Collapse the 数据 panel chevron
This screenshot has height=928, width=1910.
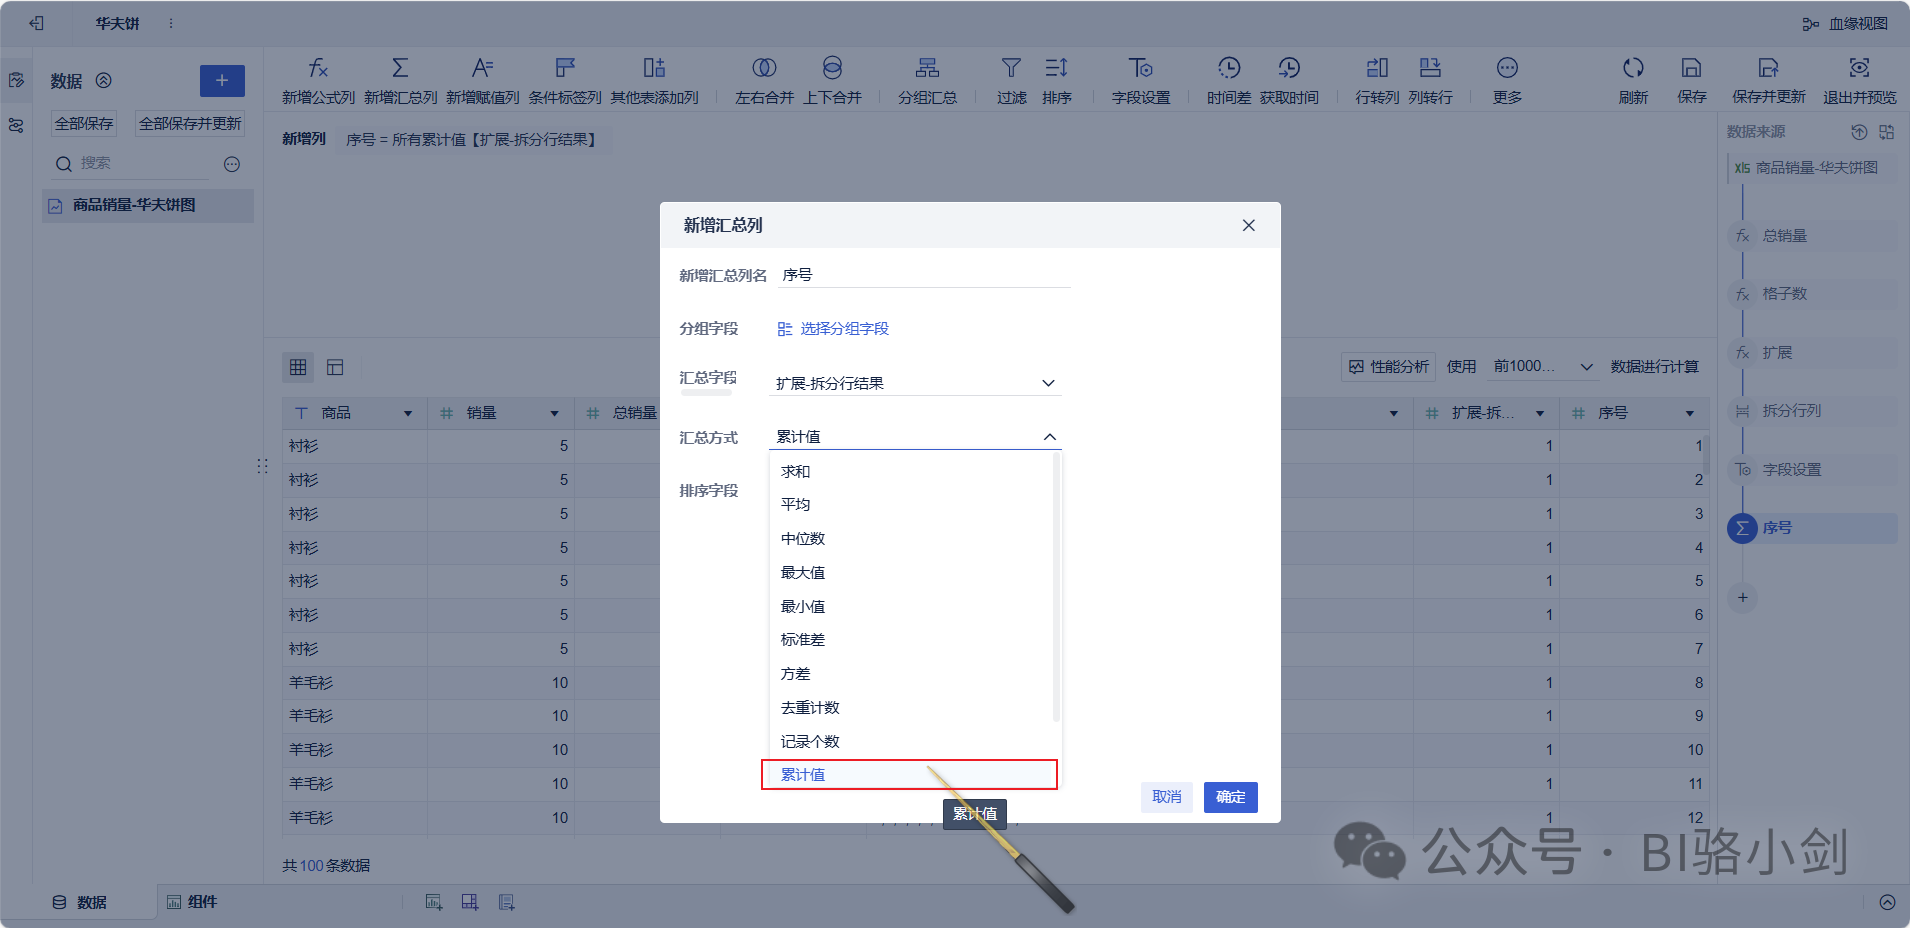coord(104,81)
